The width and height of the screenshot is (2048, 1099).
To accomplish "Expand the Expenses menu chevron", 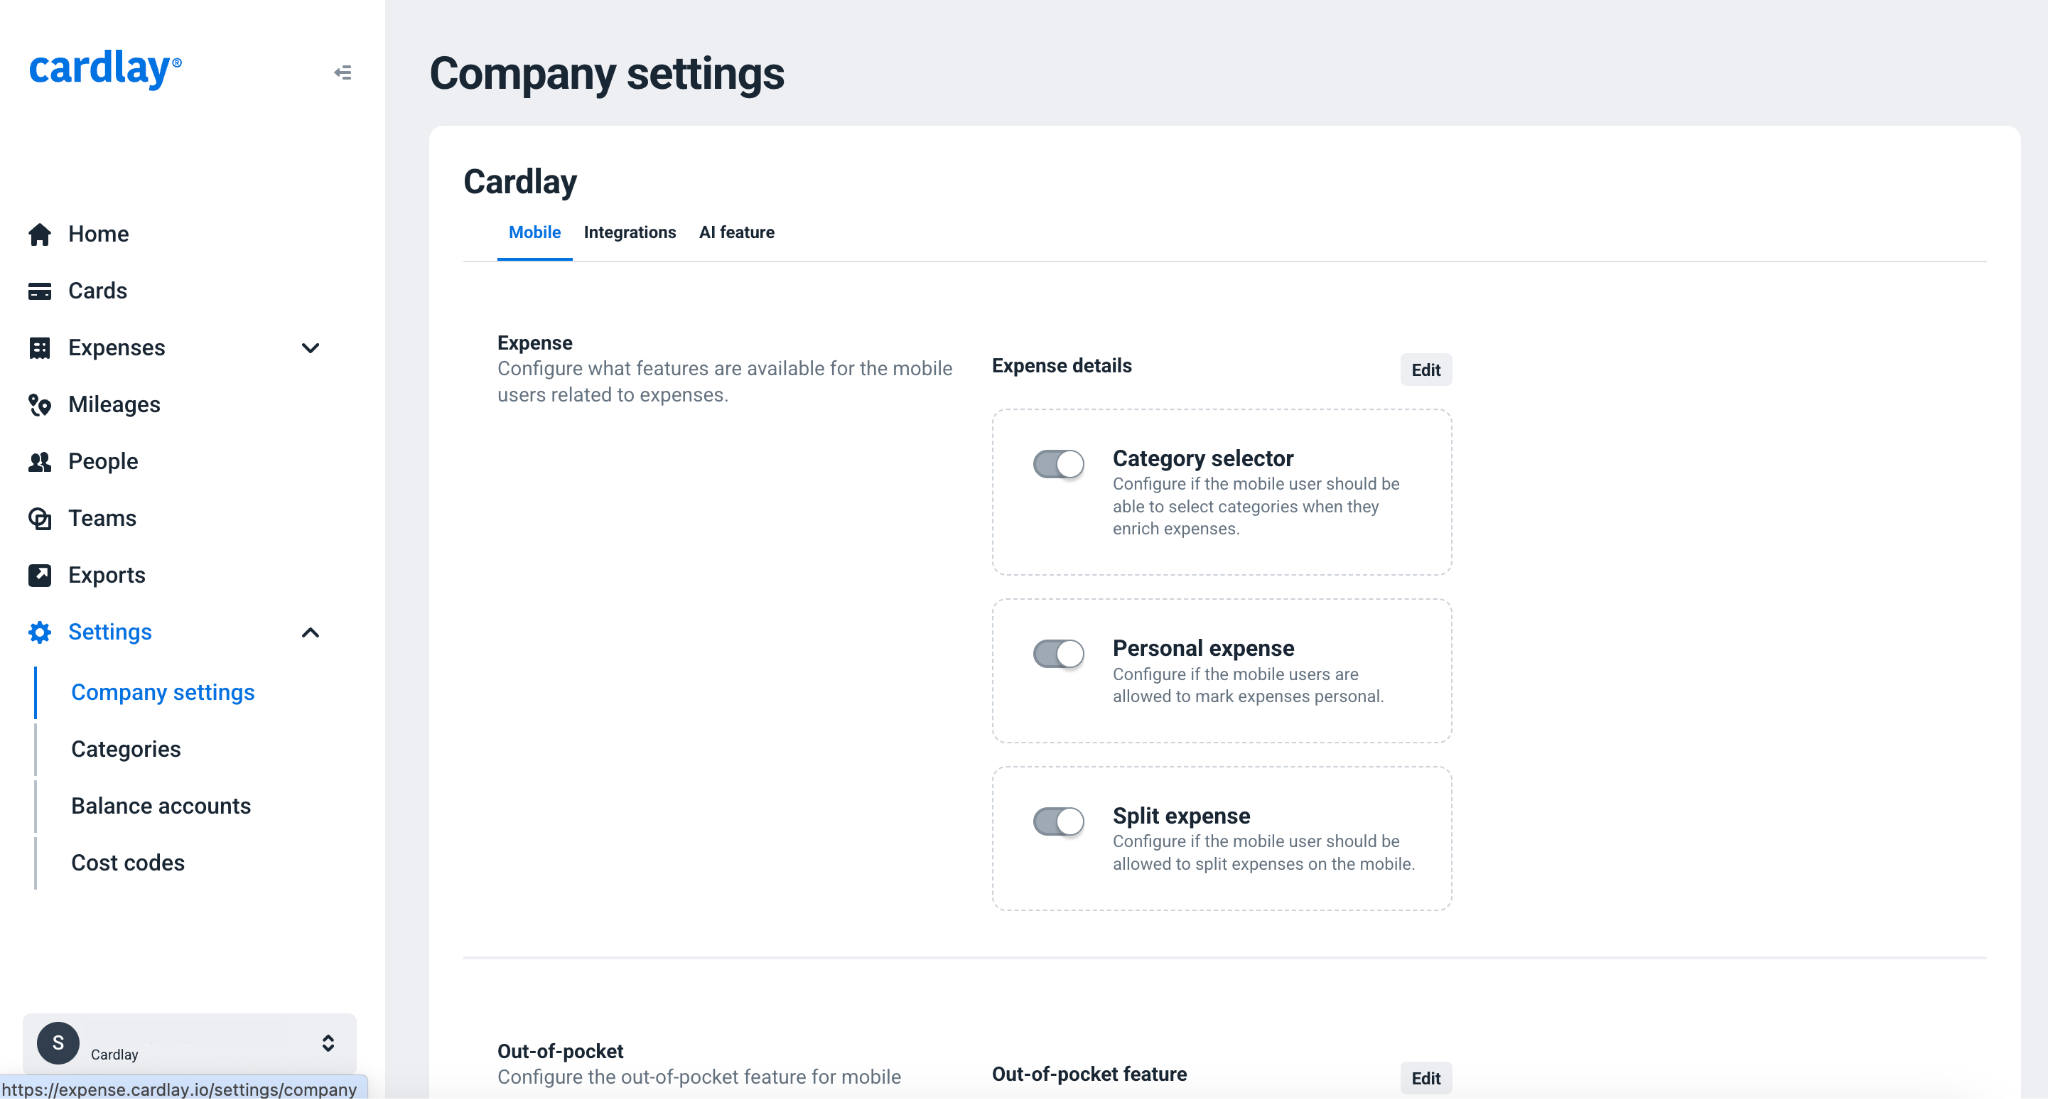I will [311, 348].
